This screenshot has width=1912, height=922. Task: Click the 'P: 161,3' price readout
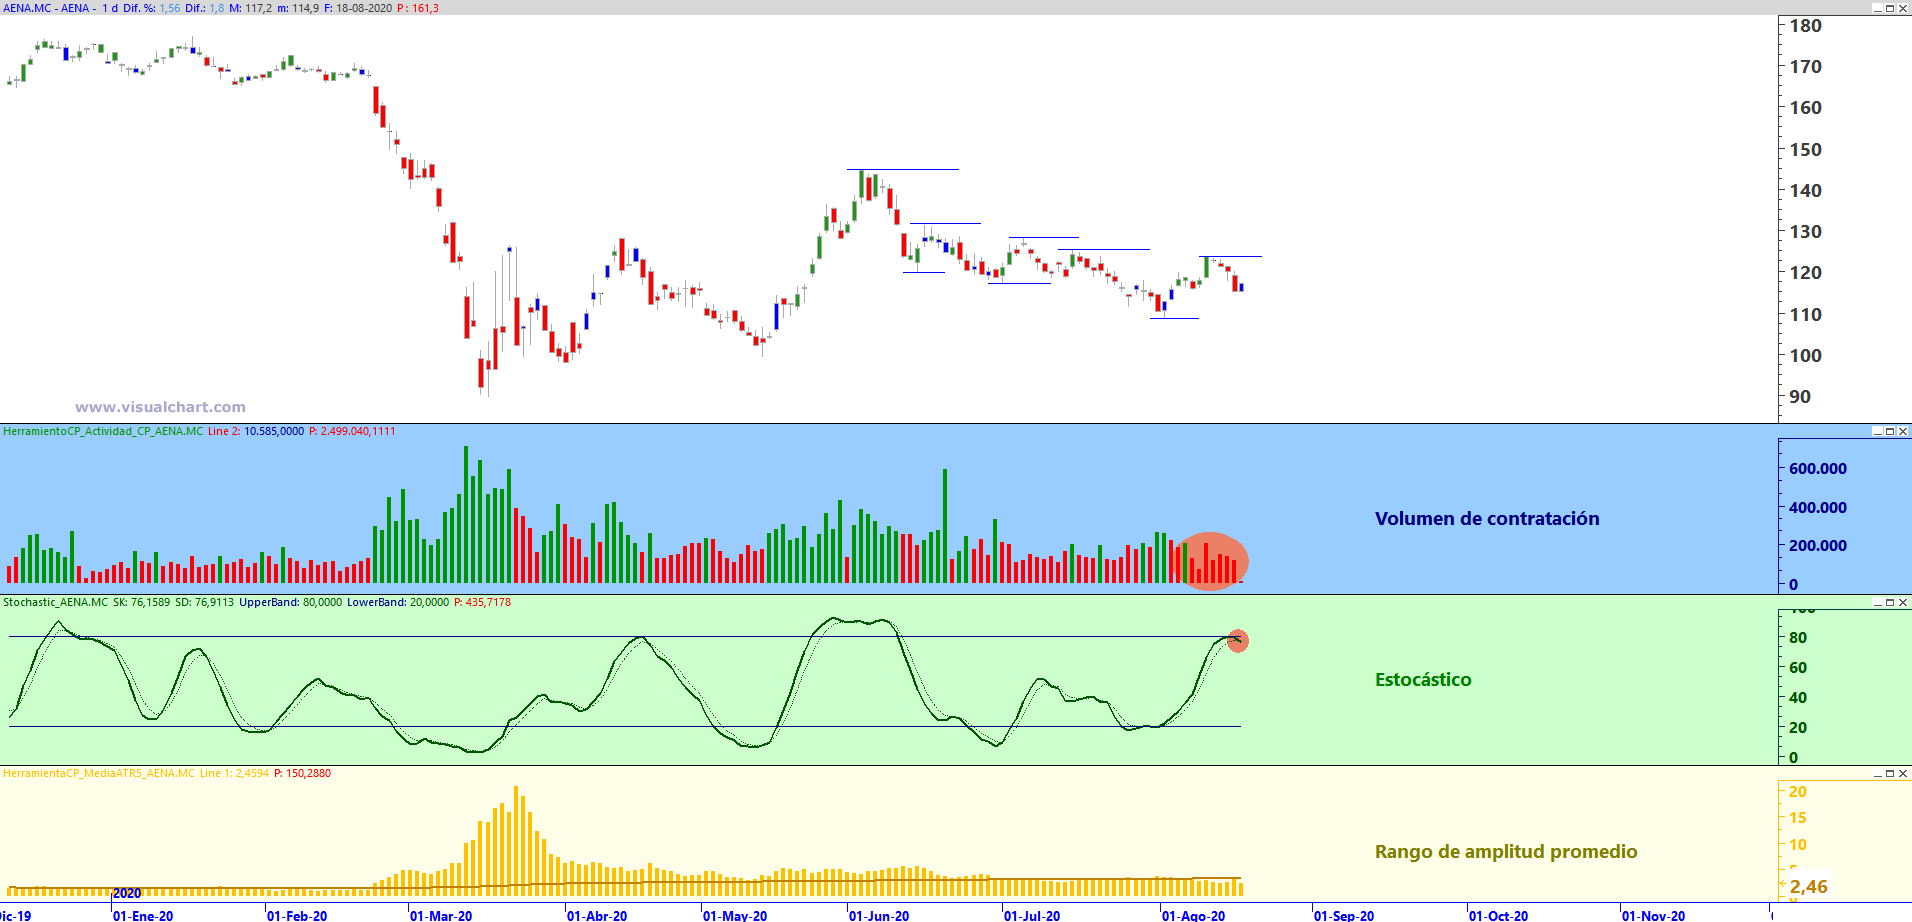(x=418, y=8)
